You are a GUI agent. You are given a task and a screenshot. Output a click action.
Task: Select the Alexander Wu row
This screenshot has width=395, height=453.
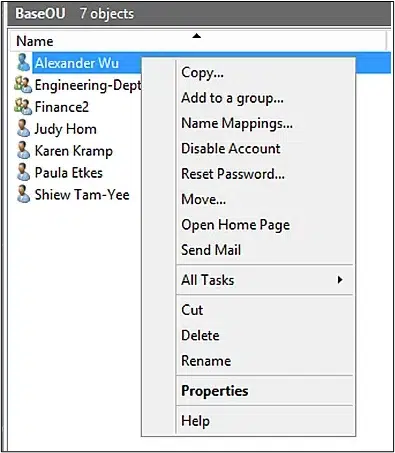[x=77, y=63]
